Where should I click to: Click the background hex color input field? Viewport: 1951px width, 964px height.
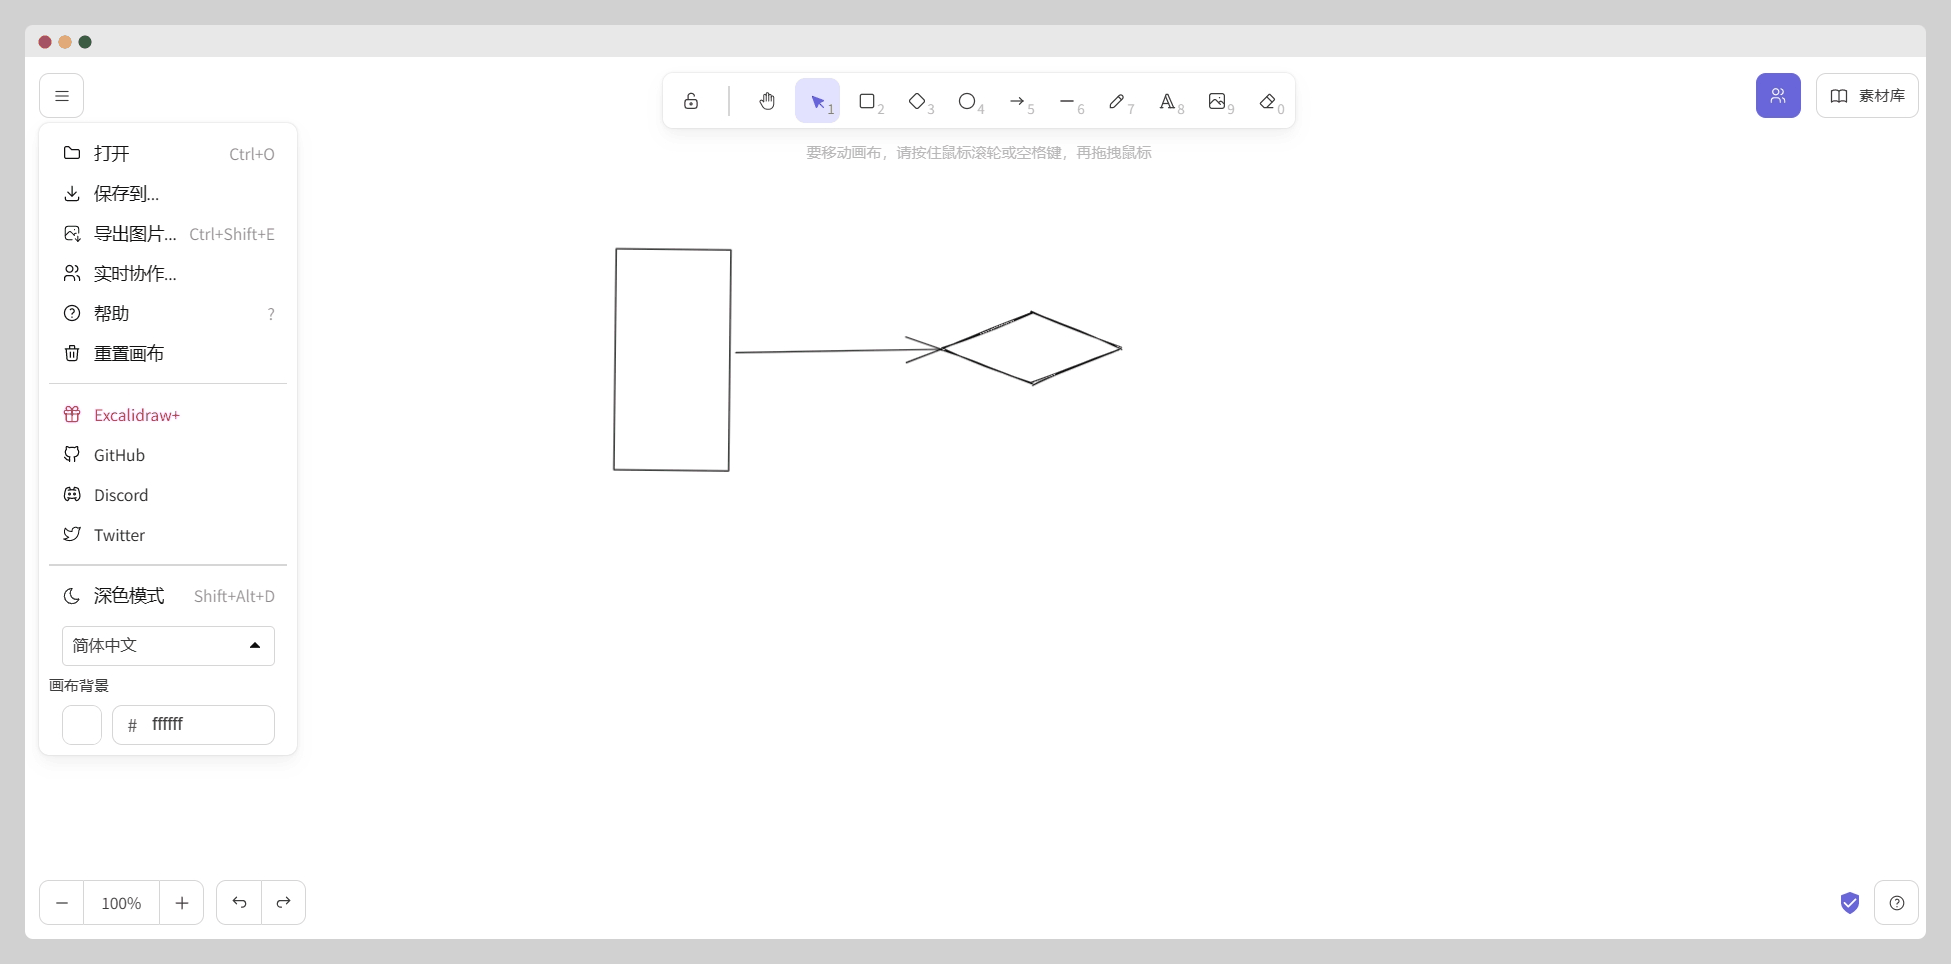tap(205, 725)
